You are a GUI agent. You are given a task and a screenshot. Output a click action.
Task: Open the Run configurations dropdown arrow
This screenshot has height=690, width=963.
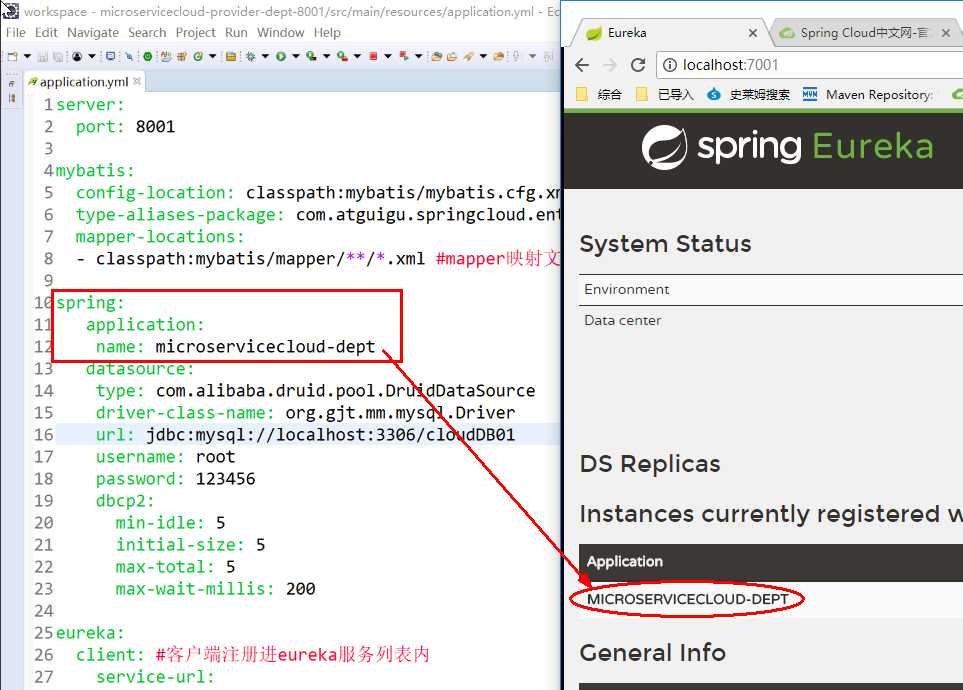click(x=296, y=57)
